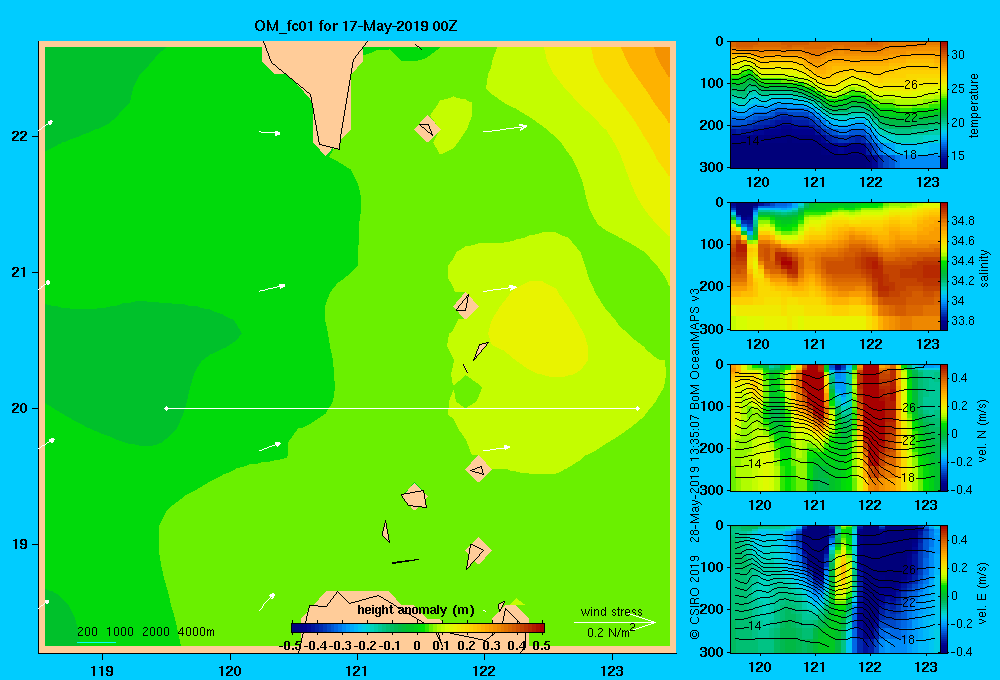Click the wind arrow near 122E 22N
The height and width of the screenshot is (680, 1000).
pos(505,128)
